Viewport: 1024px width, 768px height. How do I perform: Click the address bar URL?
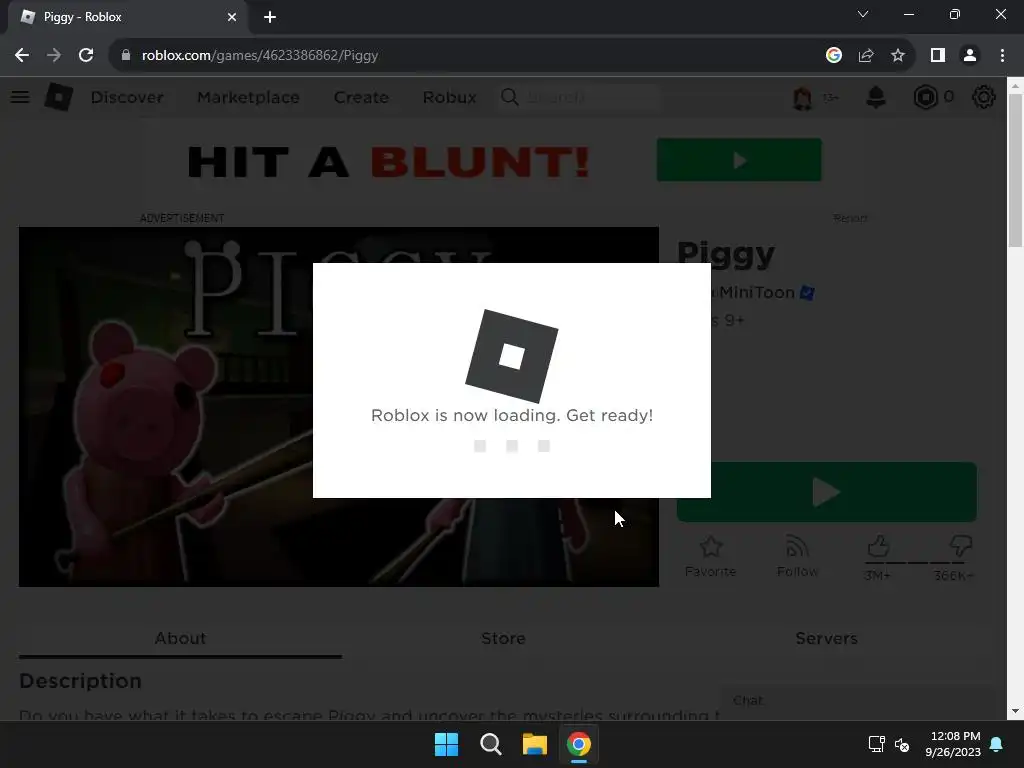tap(260, 56)
